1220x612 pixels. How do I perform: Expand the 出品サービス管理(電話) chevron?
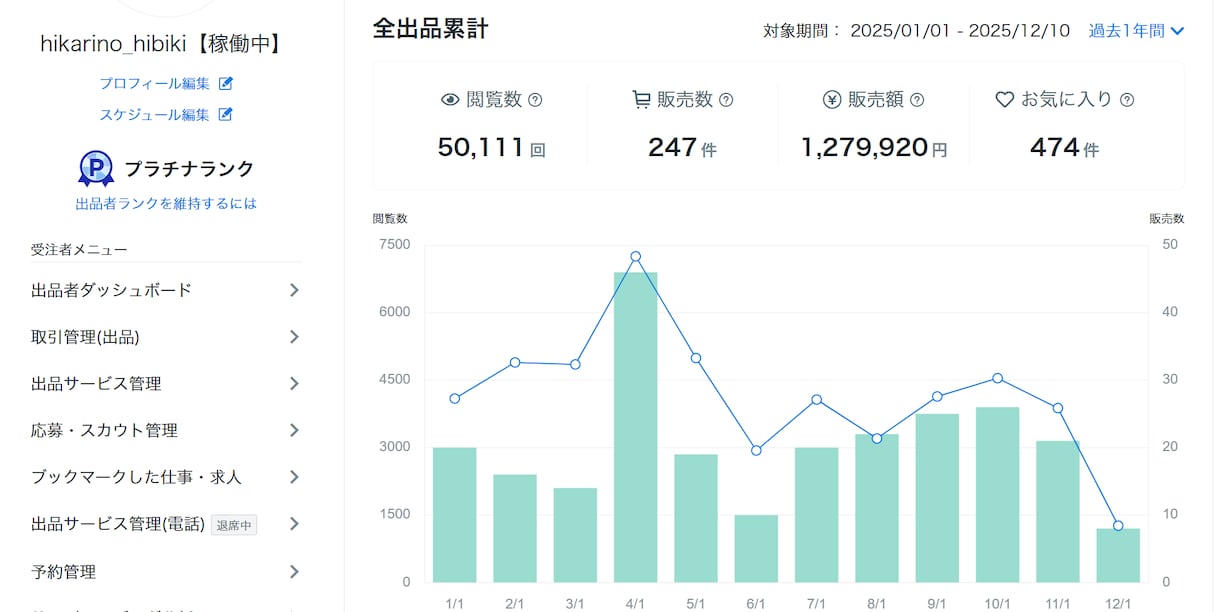click(294, 524)
